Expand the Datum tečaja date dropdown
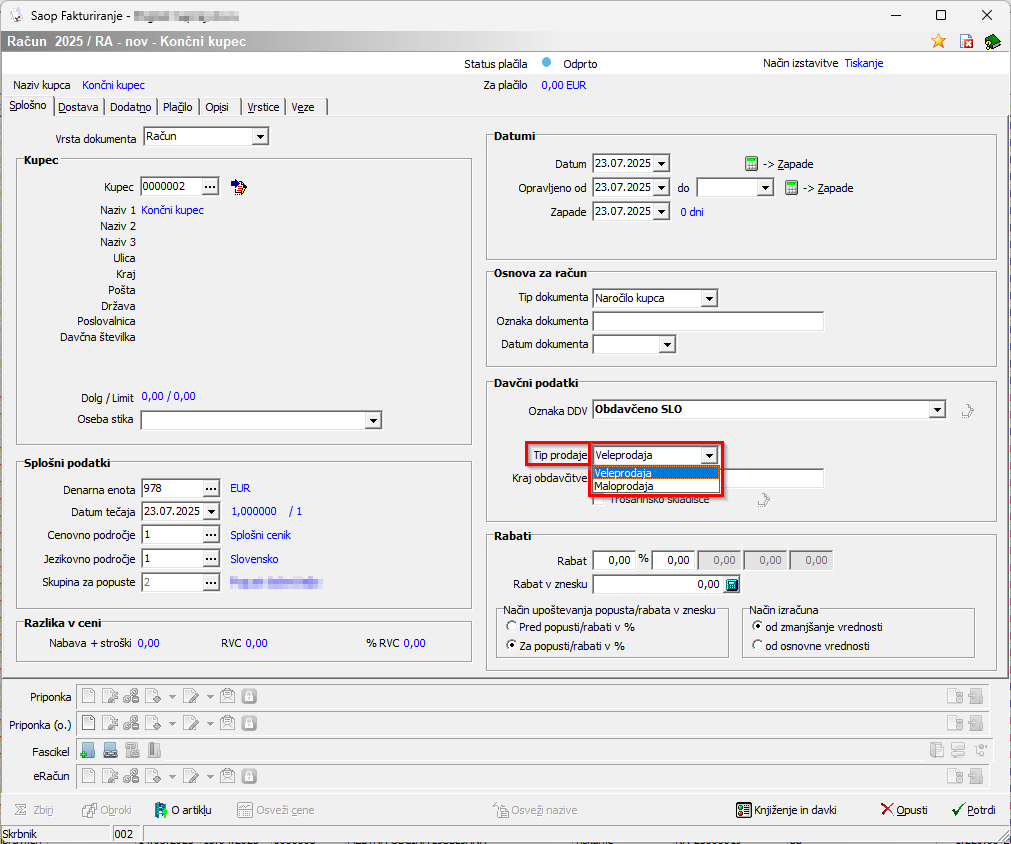Viewport: 1011px width, 844px height. [211, 512]
